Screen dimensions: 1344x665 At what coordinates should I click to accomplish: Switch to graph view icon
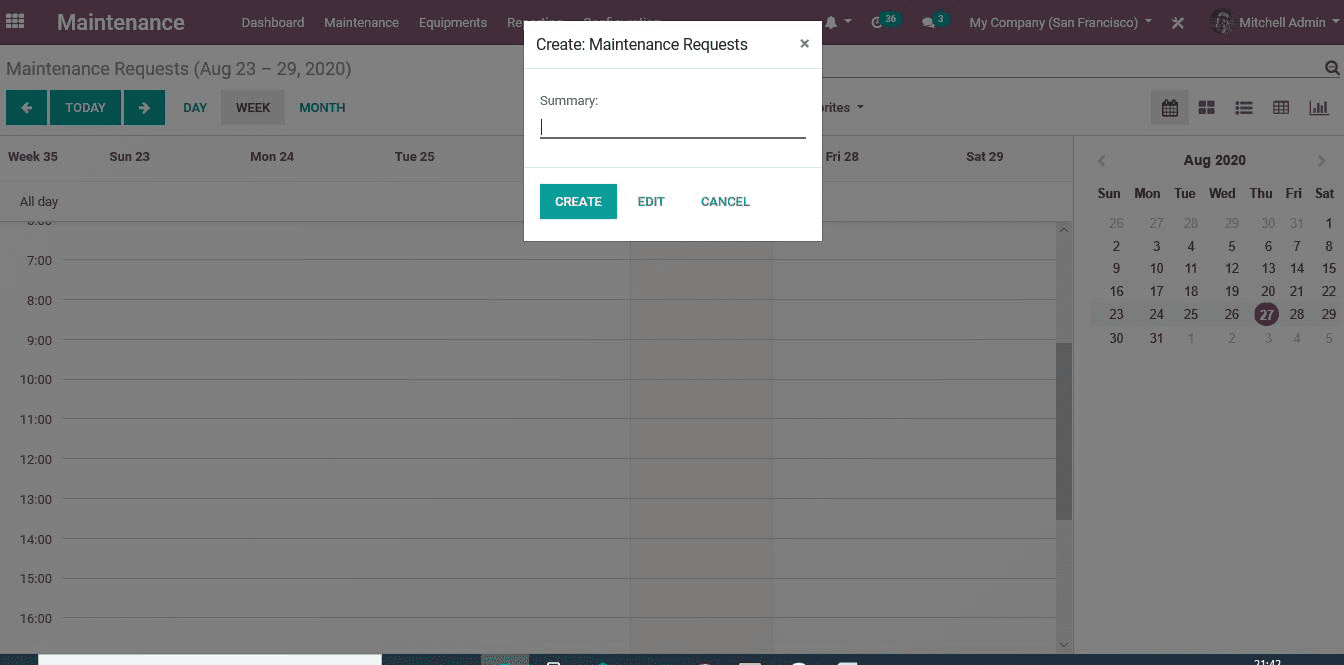click(1319, 108)
